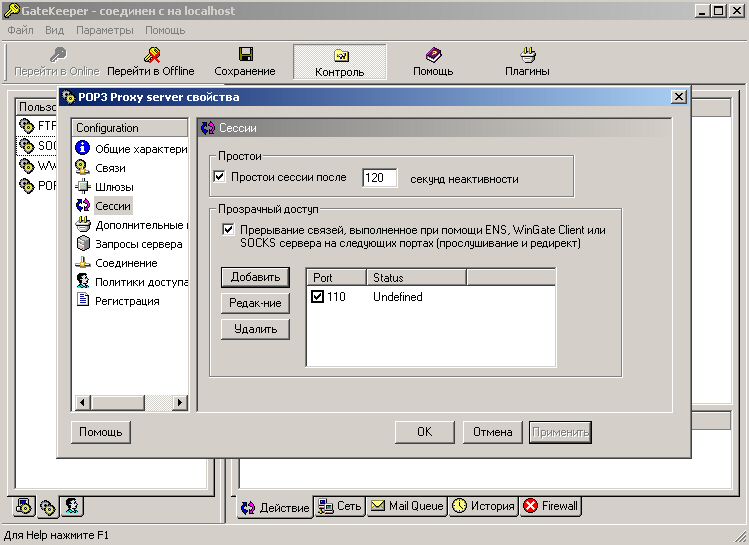The image size is (749, 545).
Task: Click the Configuration horizontal scrollbar thumb
Action: pyautogui.click(x=118, y=402)
